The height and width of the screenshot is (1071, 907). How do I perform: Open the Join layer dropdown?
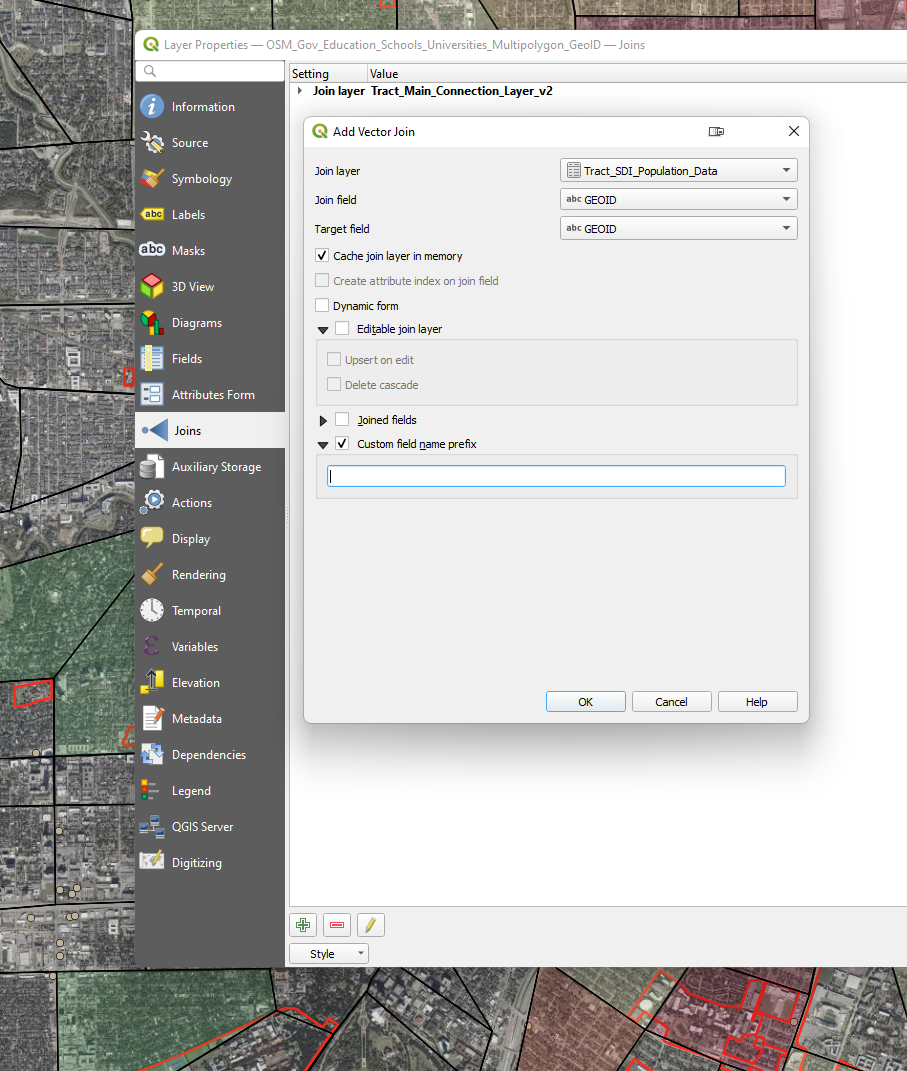point(679,171)
